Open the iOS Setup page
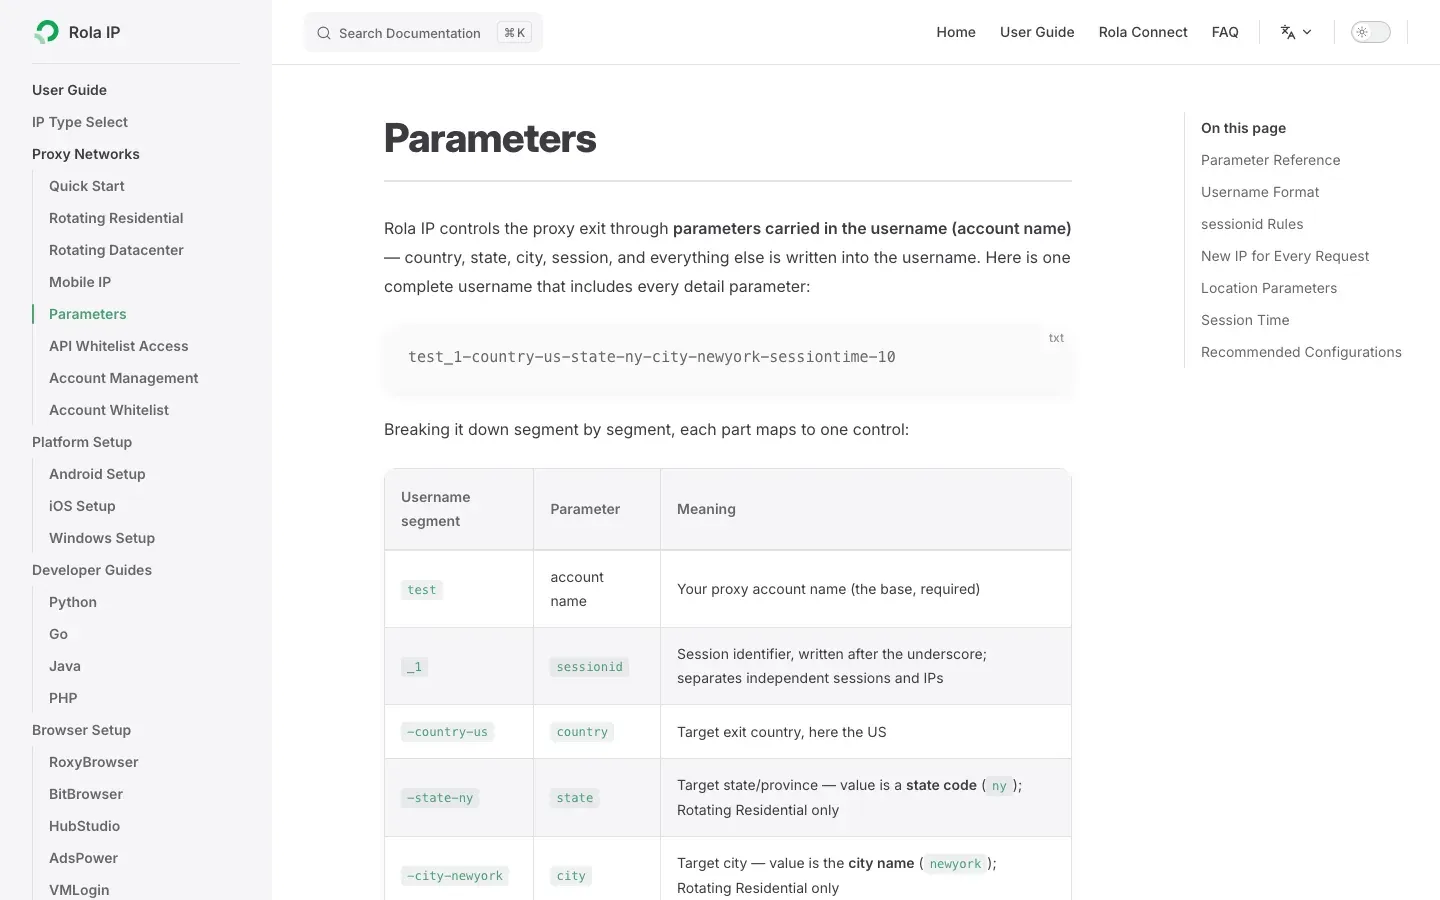The width and height of the screenshot is (1440, 900). point(82,506)
